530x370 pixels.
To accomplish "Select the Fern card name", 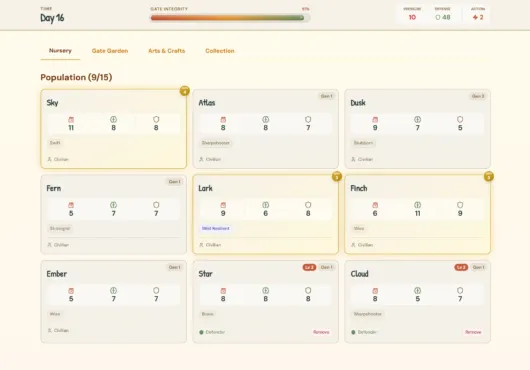I will [x=54, y=188].
